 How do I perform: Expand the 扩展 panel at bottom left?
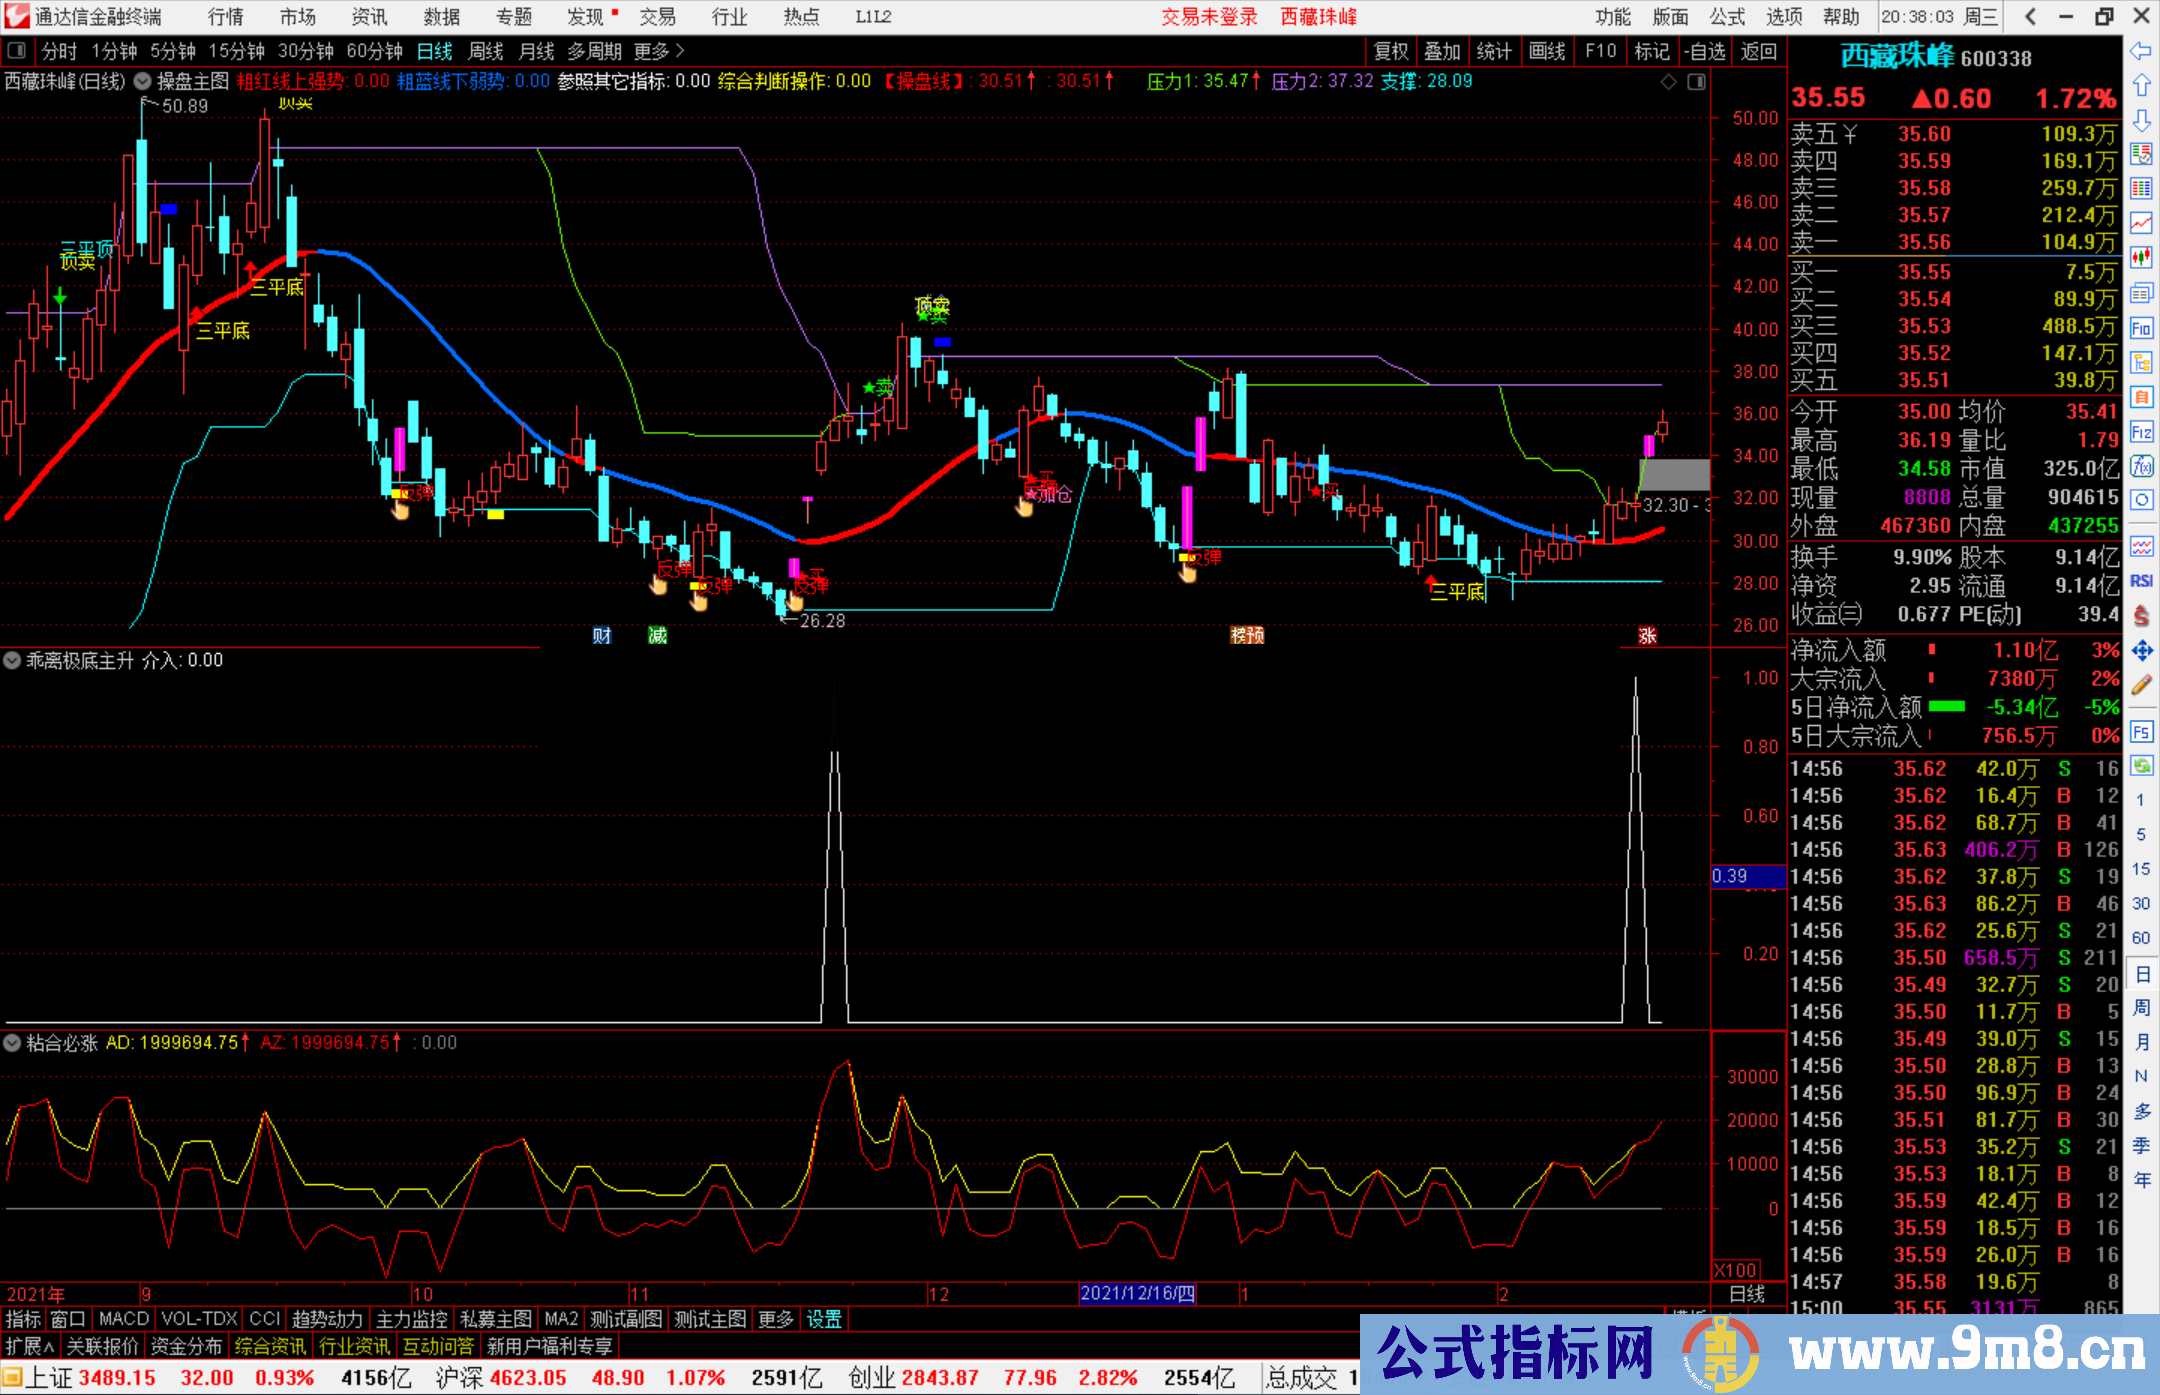(x=29, y=1346)
